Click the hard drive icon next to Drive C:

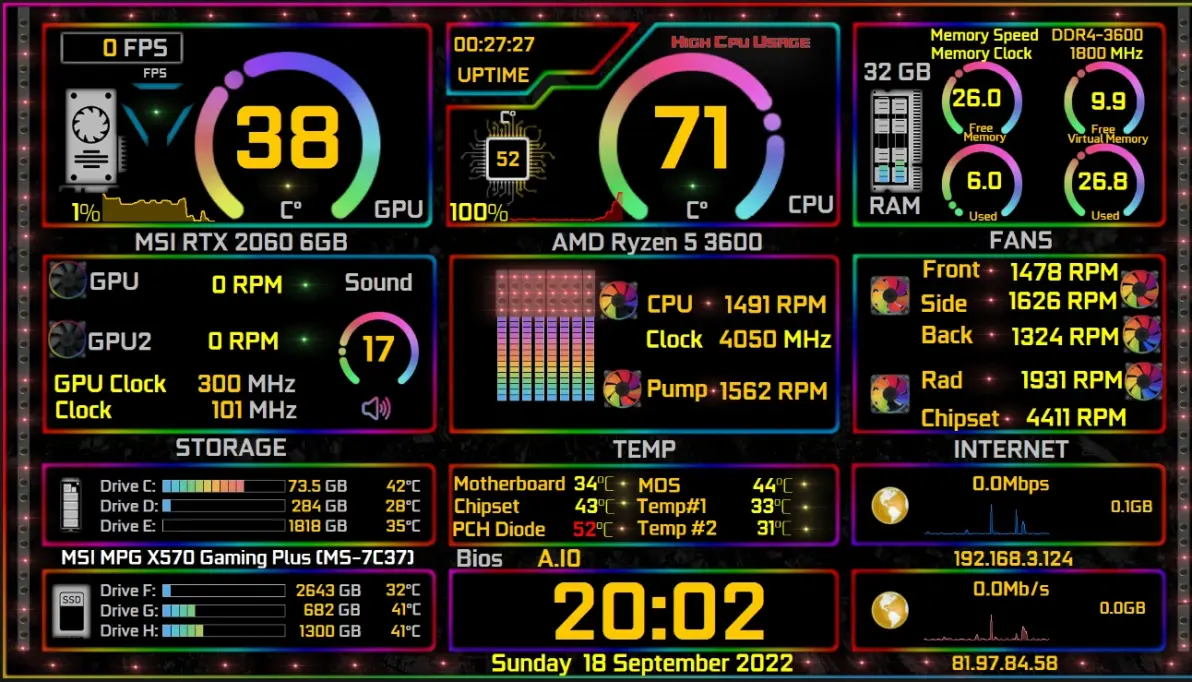coord(71,503)
